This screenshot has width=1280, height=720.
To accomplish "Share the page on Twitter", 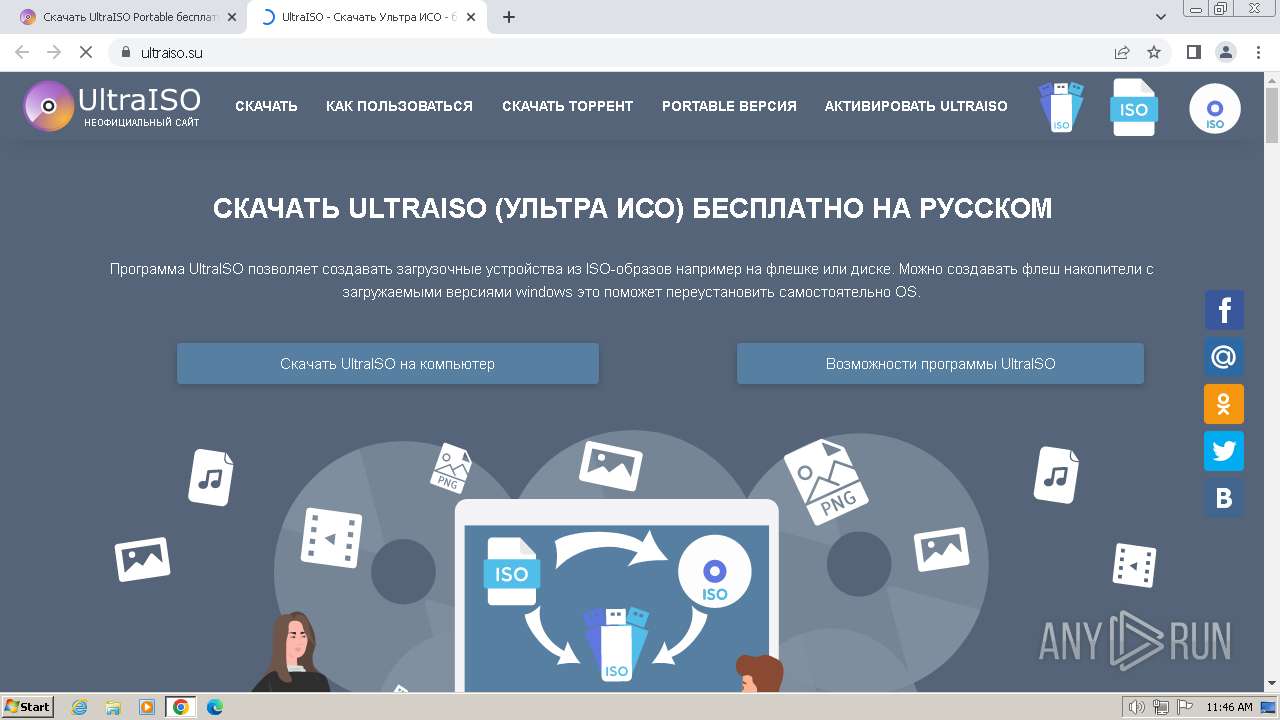I will [1224, 451].
